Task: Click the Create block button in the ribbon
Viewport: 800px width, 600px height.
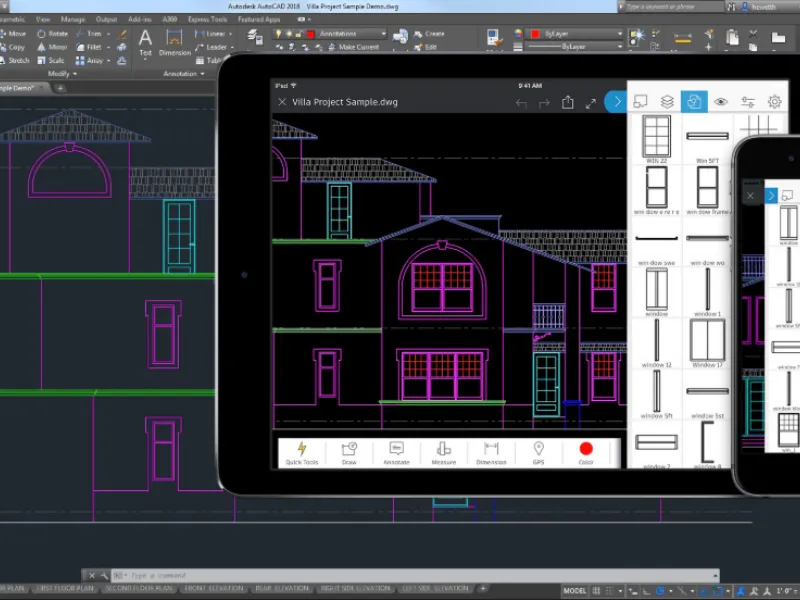Action: pos(429,34)
